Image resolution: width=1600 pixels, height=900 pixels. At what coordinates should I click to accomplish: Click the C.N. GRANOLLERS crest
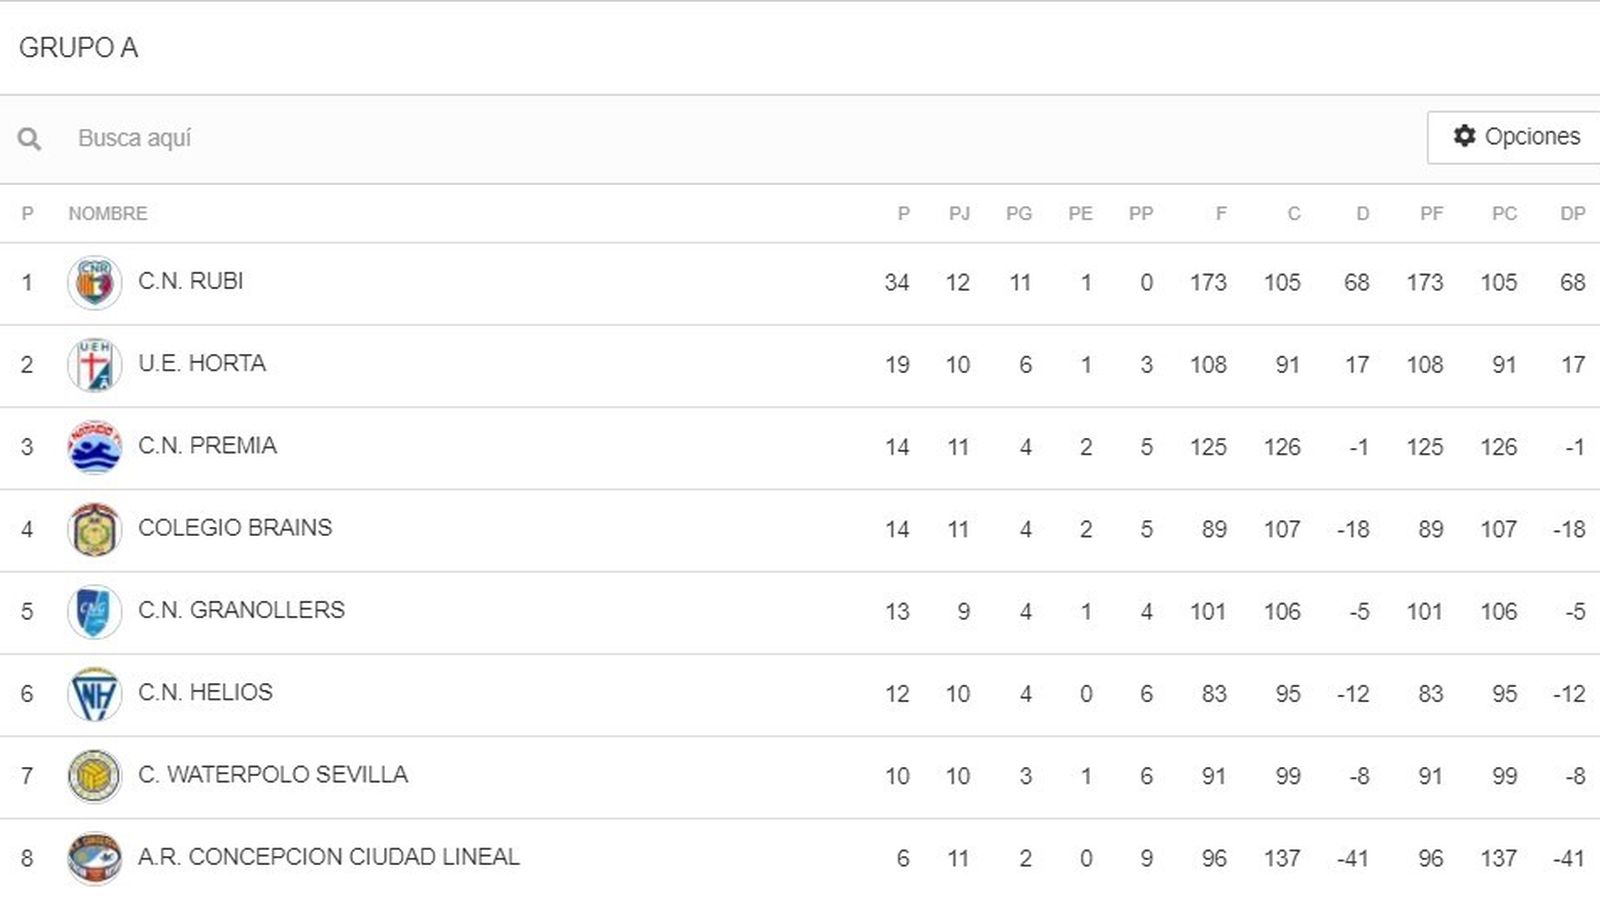pyautogui.click(x=94, y=609)
